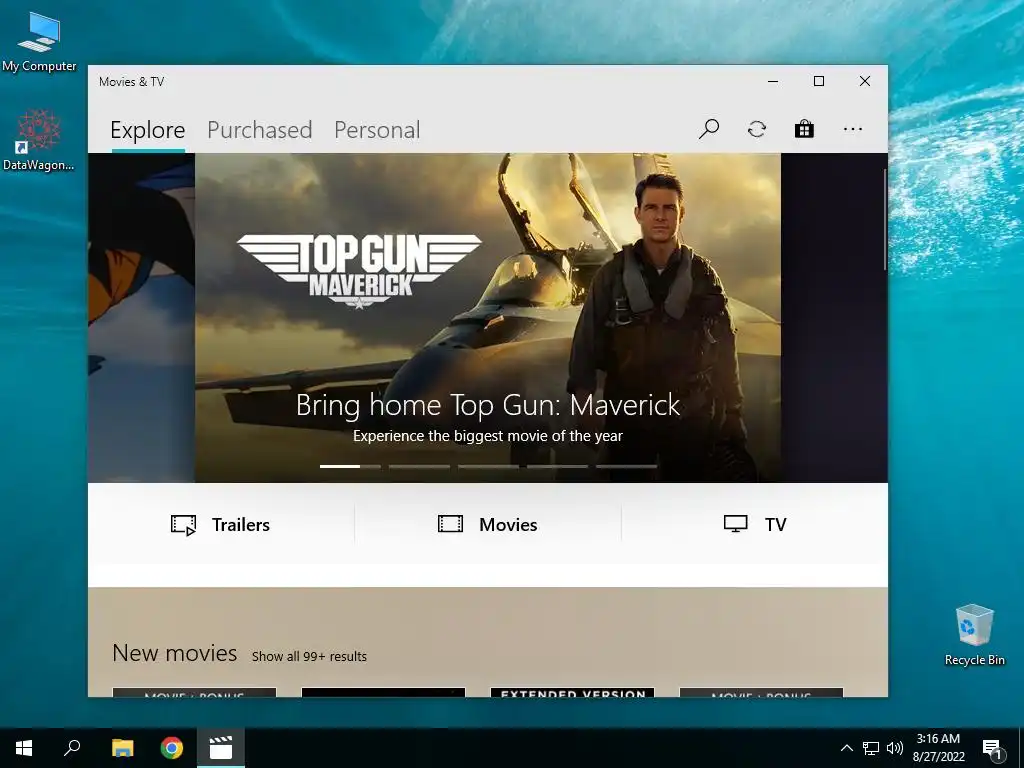Close the Movies & TV window
The width and height of the screenshot is (1024, 768).
click(x=865, y=81)
